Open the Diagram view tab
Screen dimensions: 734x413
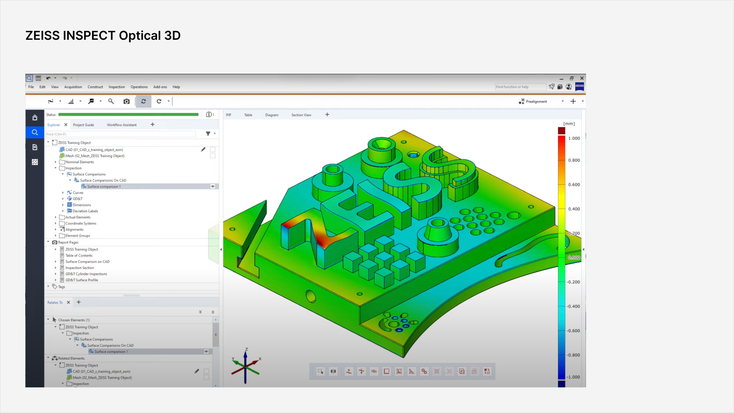[271, 115]
